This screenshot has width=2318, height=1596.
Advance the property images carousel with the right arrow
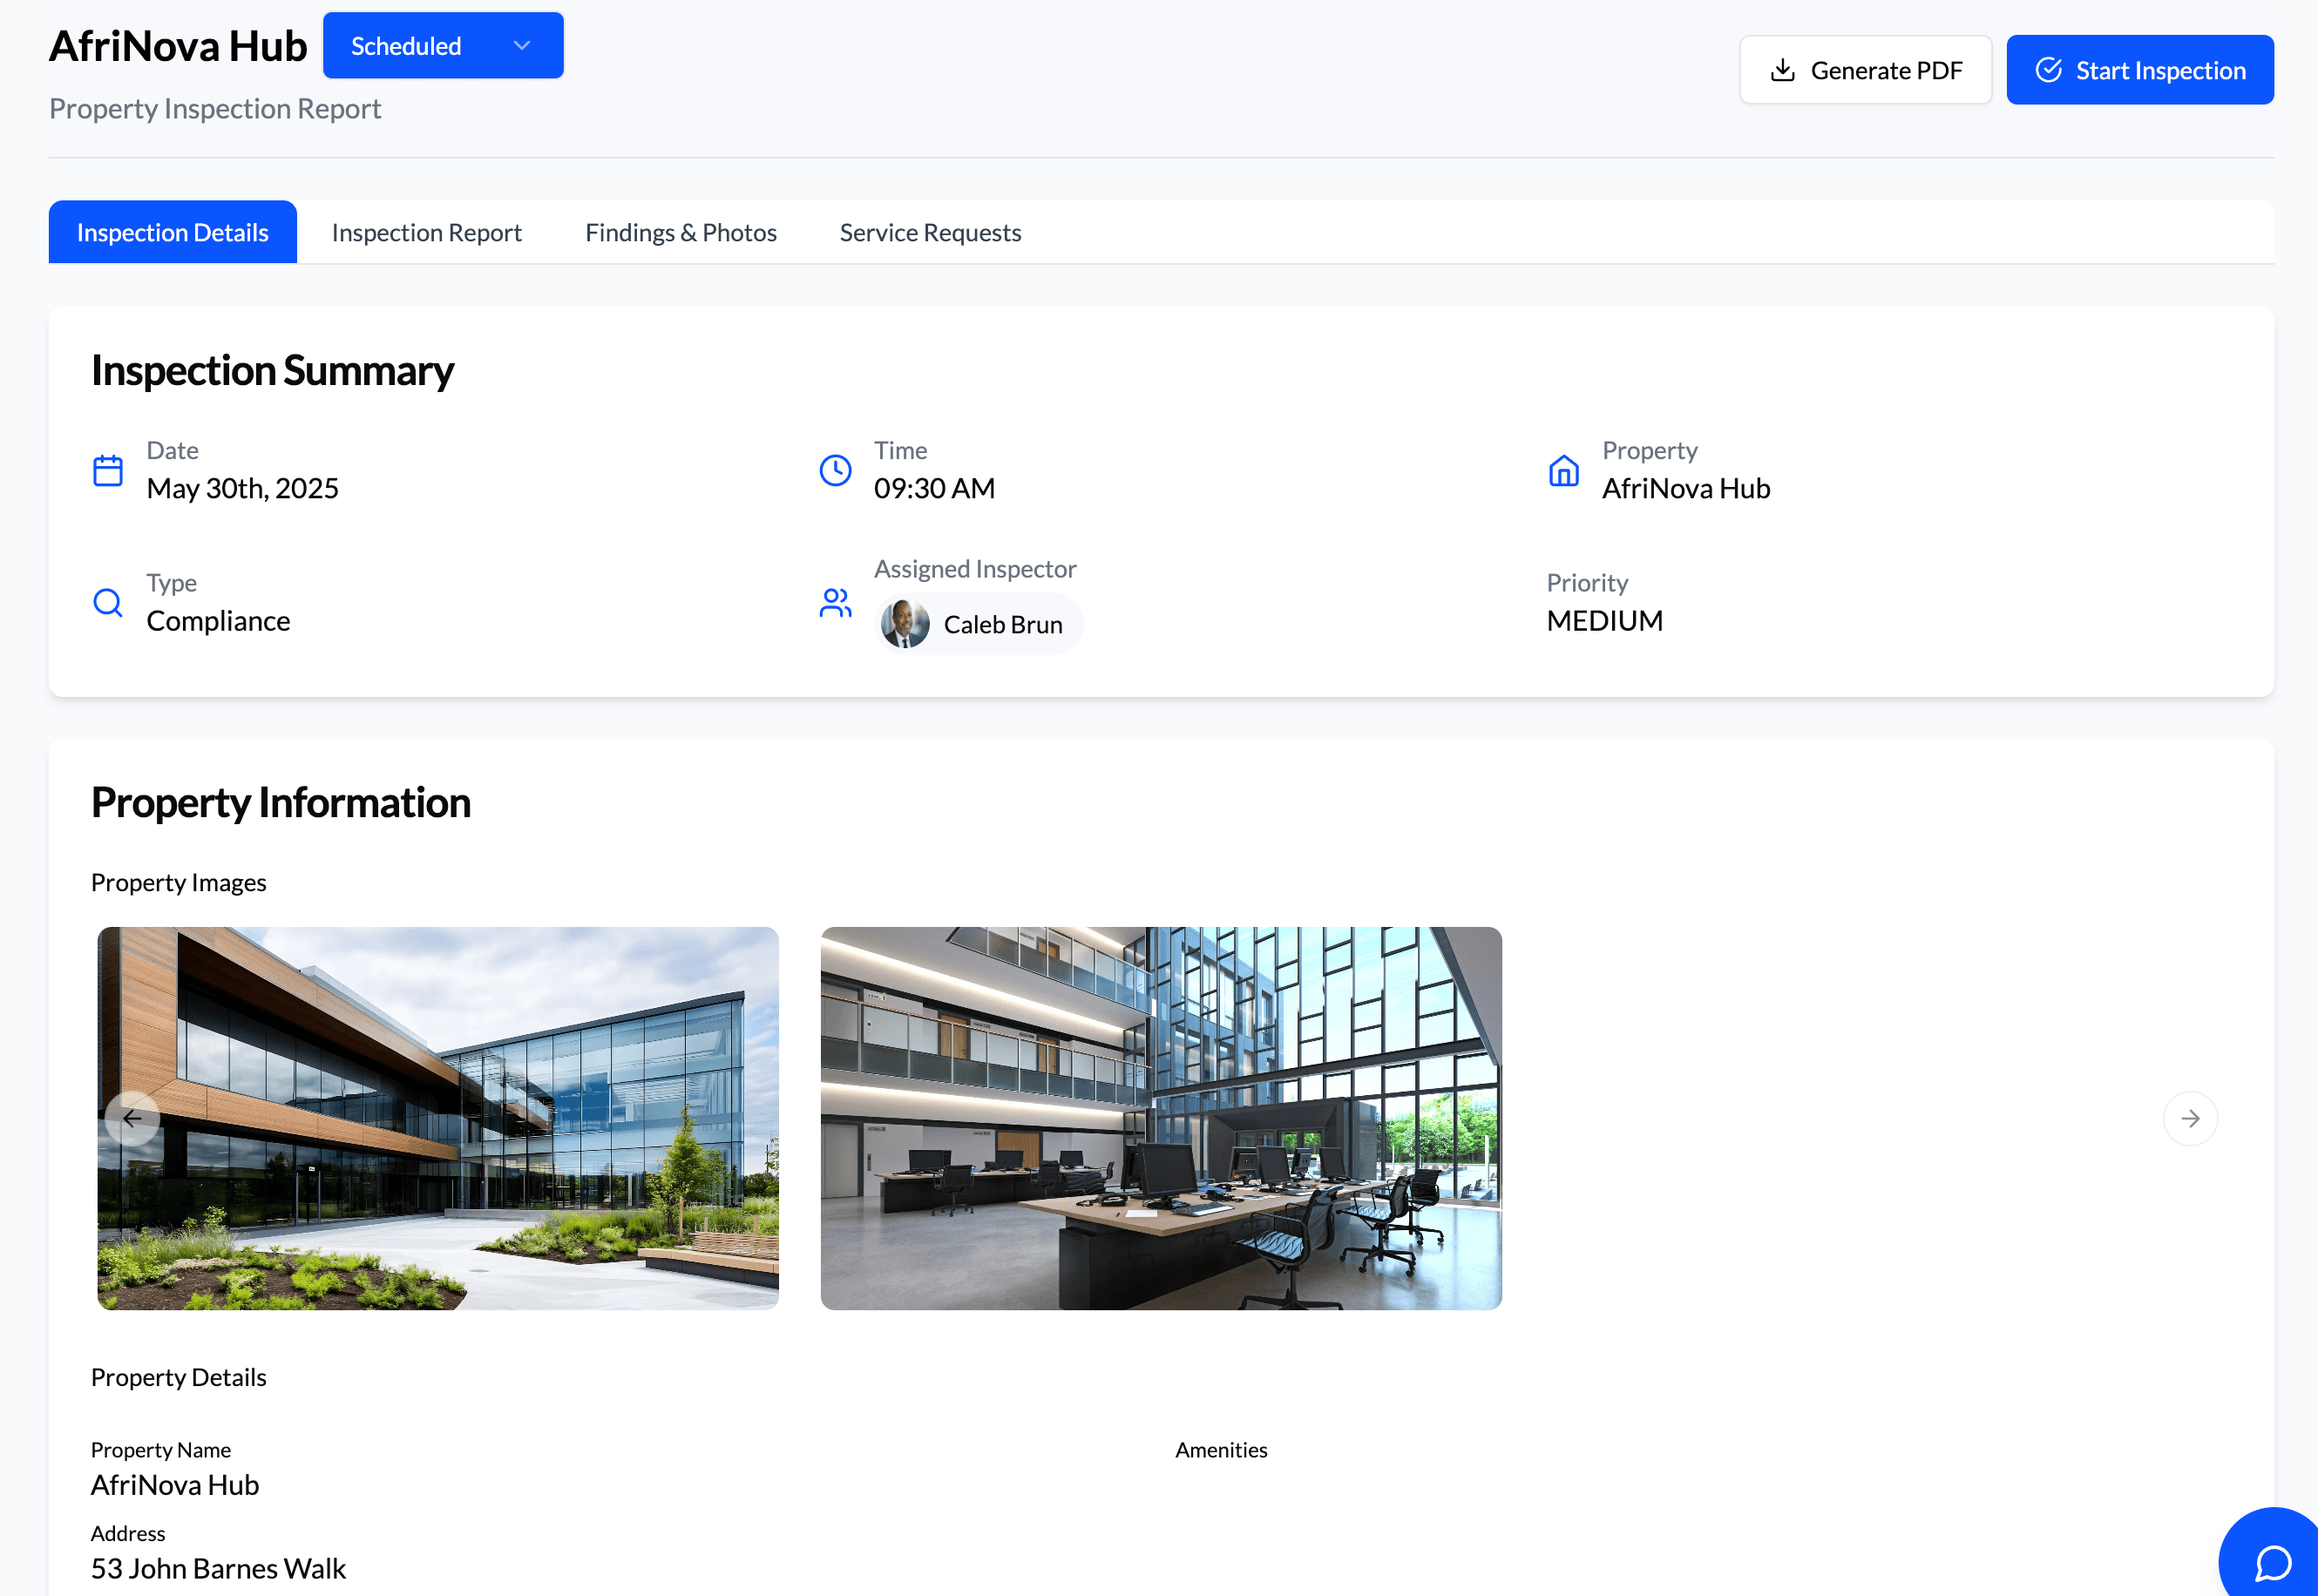point(2190,1118)
